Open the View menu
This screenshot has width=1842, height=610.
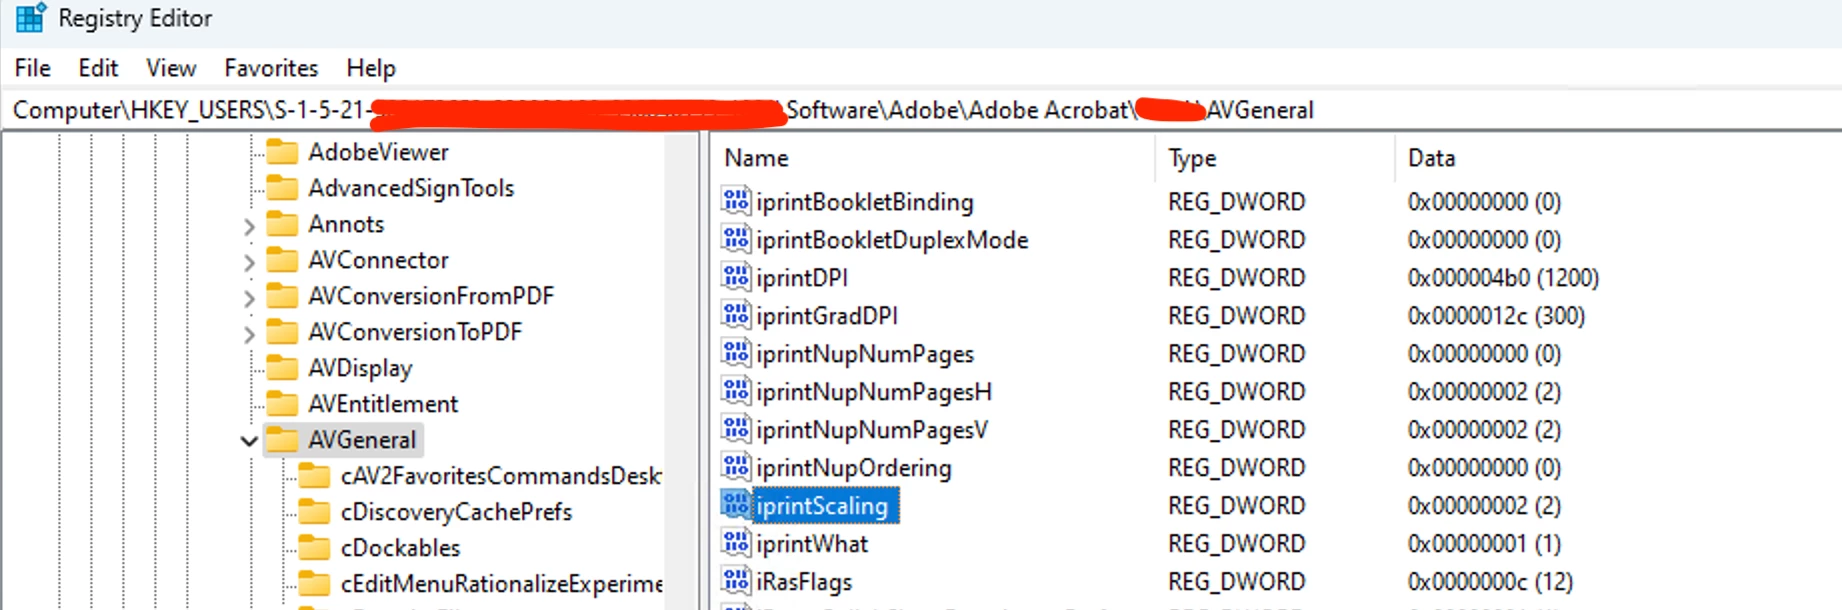[x=171, y=68]
